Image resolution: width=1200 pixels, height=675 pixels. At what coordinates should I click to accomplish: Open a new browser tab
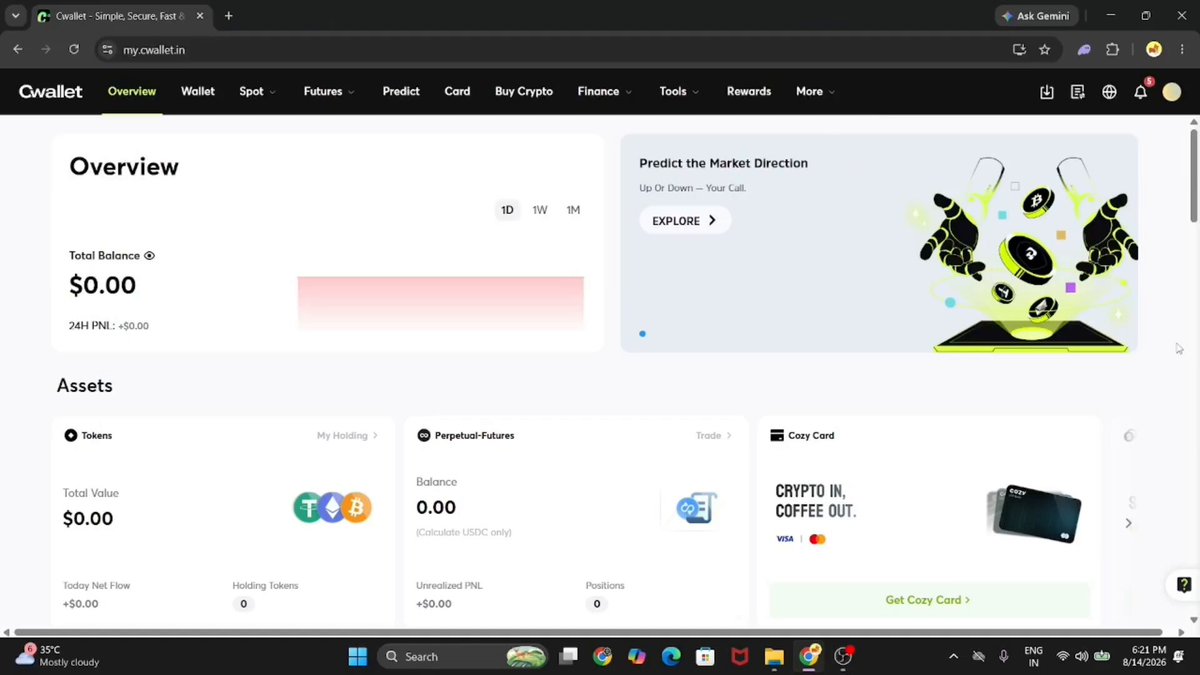pos(229,16)
